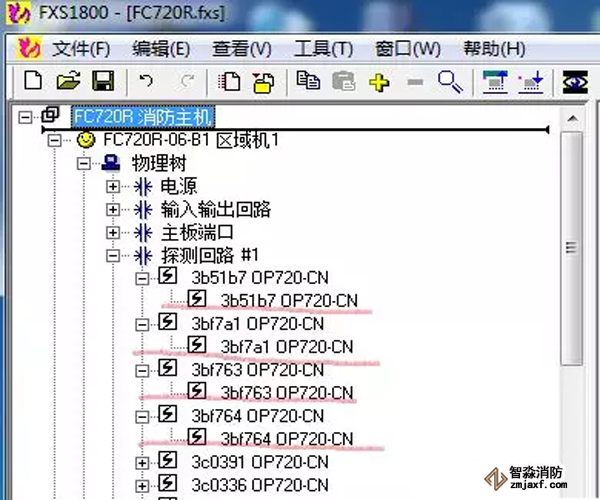Collapse the 探测回路 #1 node
The height and width of the screenshot is (500, 600).
coord(113,256)
